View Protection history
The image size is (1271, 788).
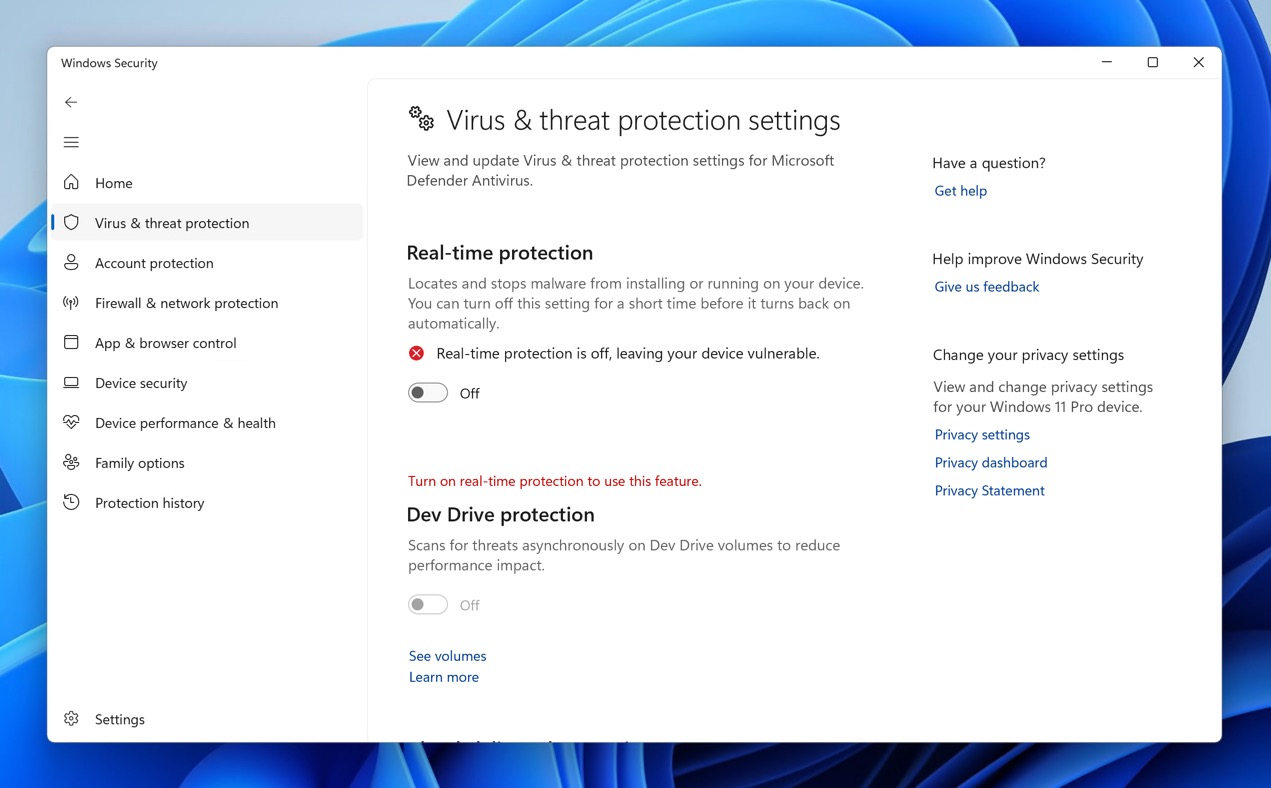click(206, 503)
